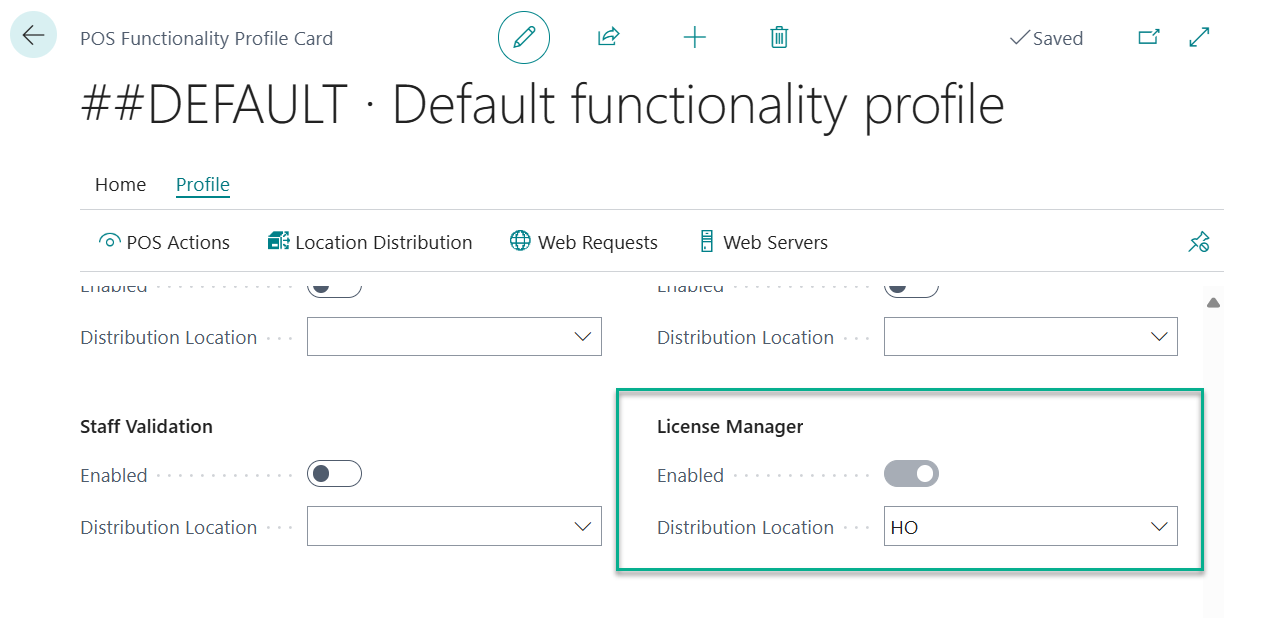This screenshot has width=1262, height=618.
Task: Click the pencil edit icon
Action: click(x=523, y=38)
